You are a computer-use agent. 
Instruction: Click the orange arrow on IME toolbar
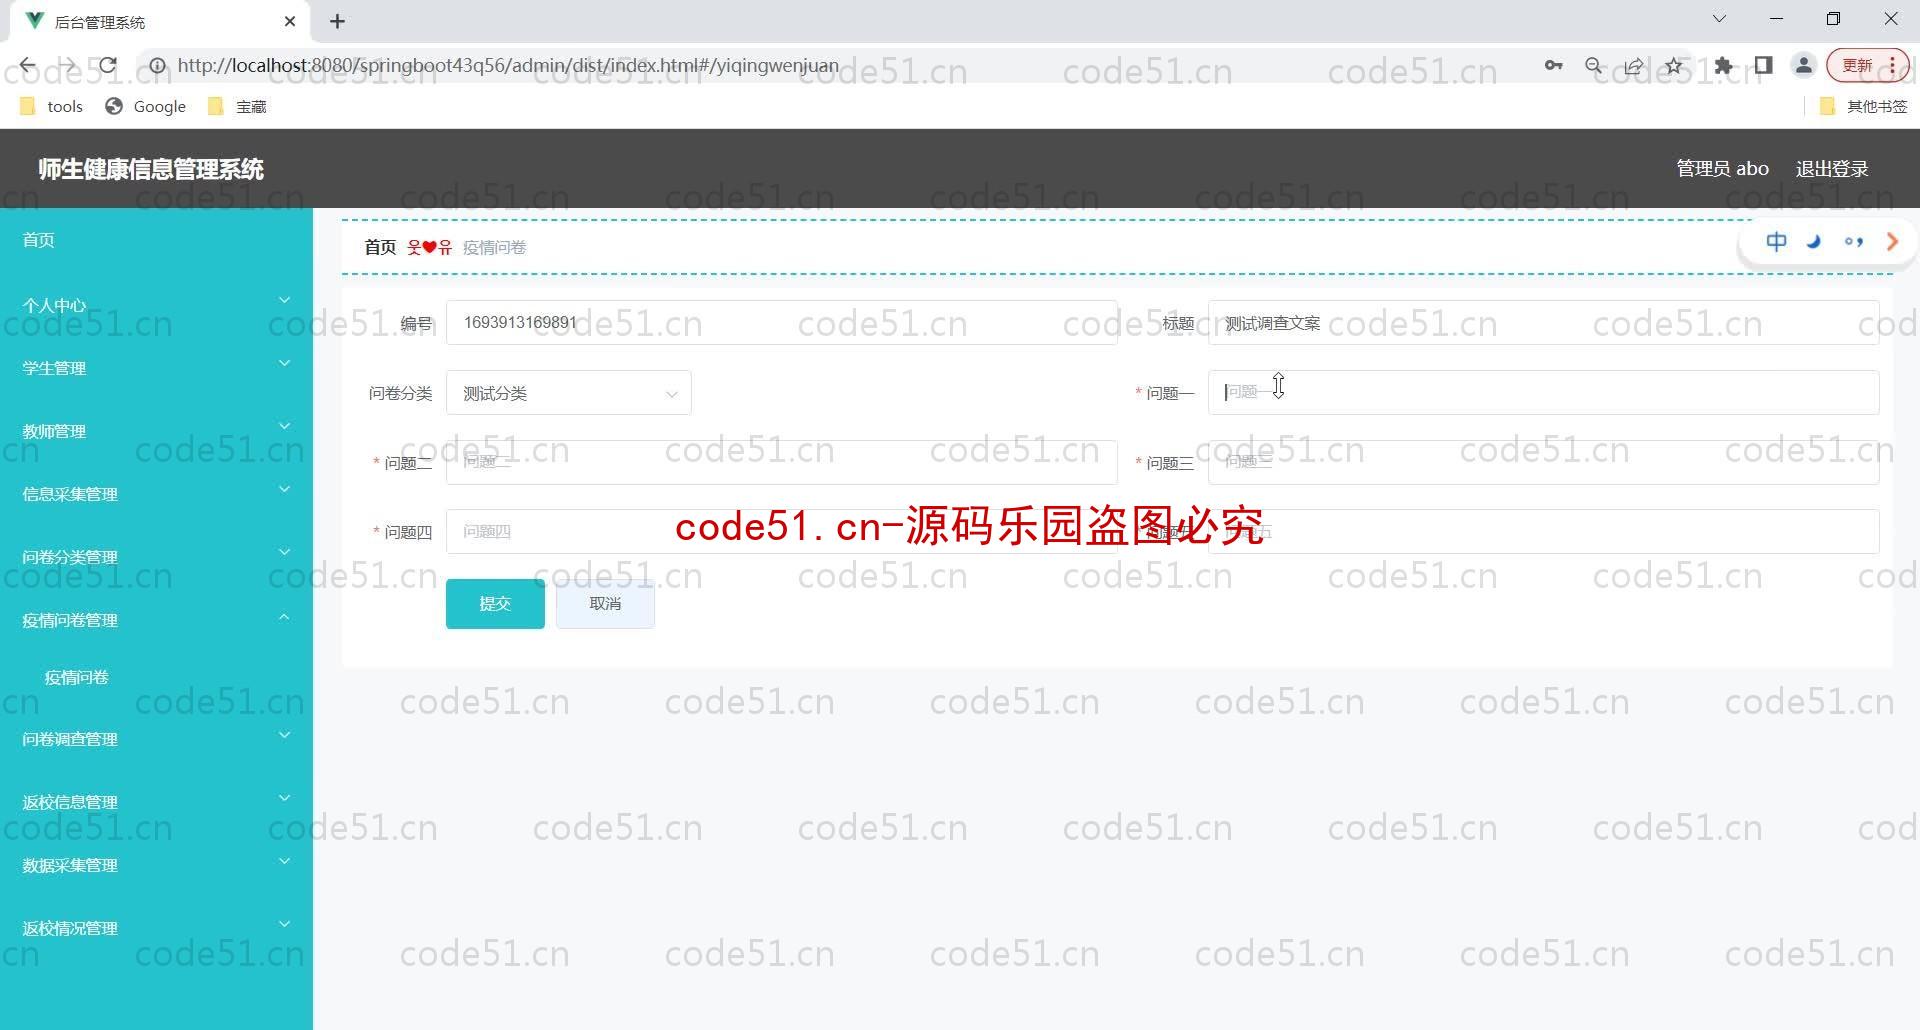click(x=1892, y=241)
